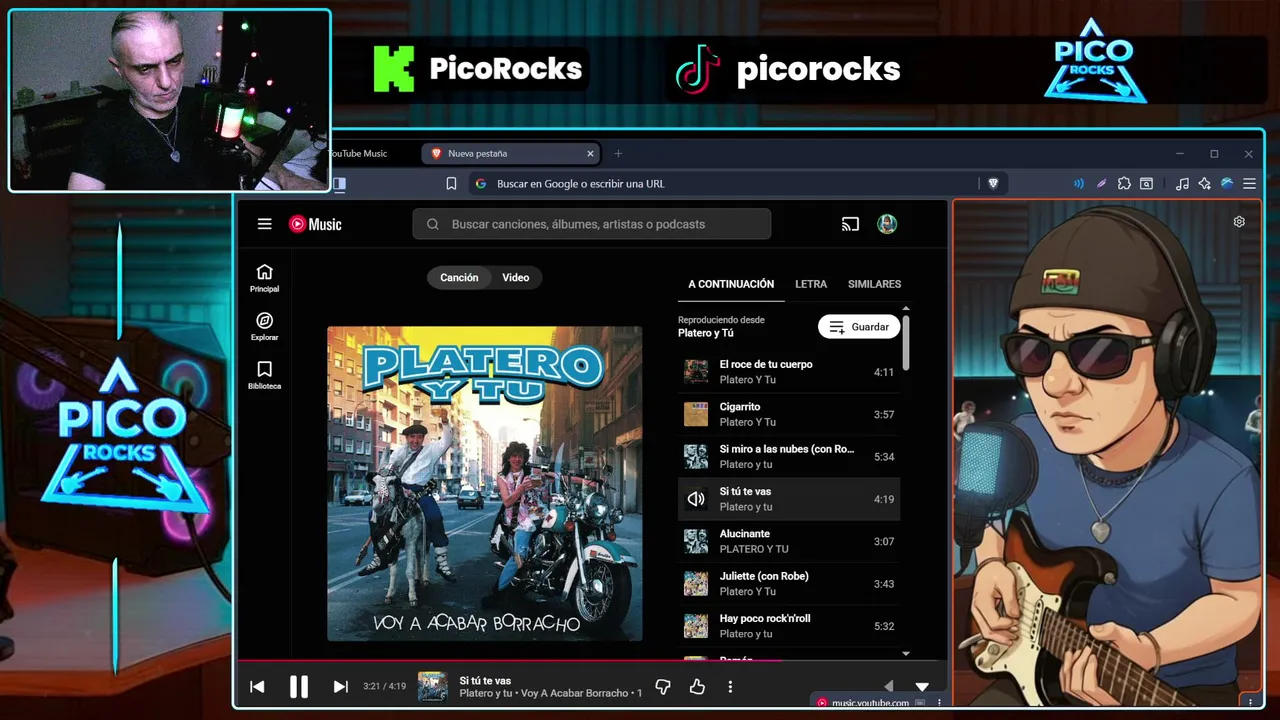Click the gear icon on avatar panel

click(x=1239, y=222)
